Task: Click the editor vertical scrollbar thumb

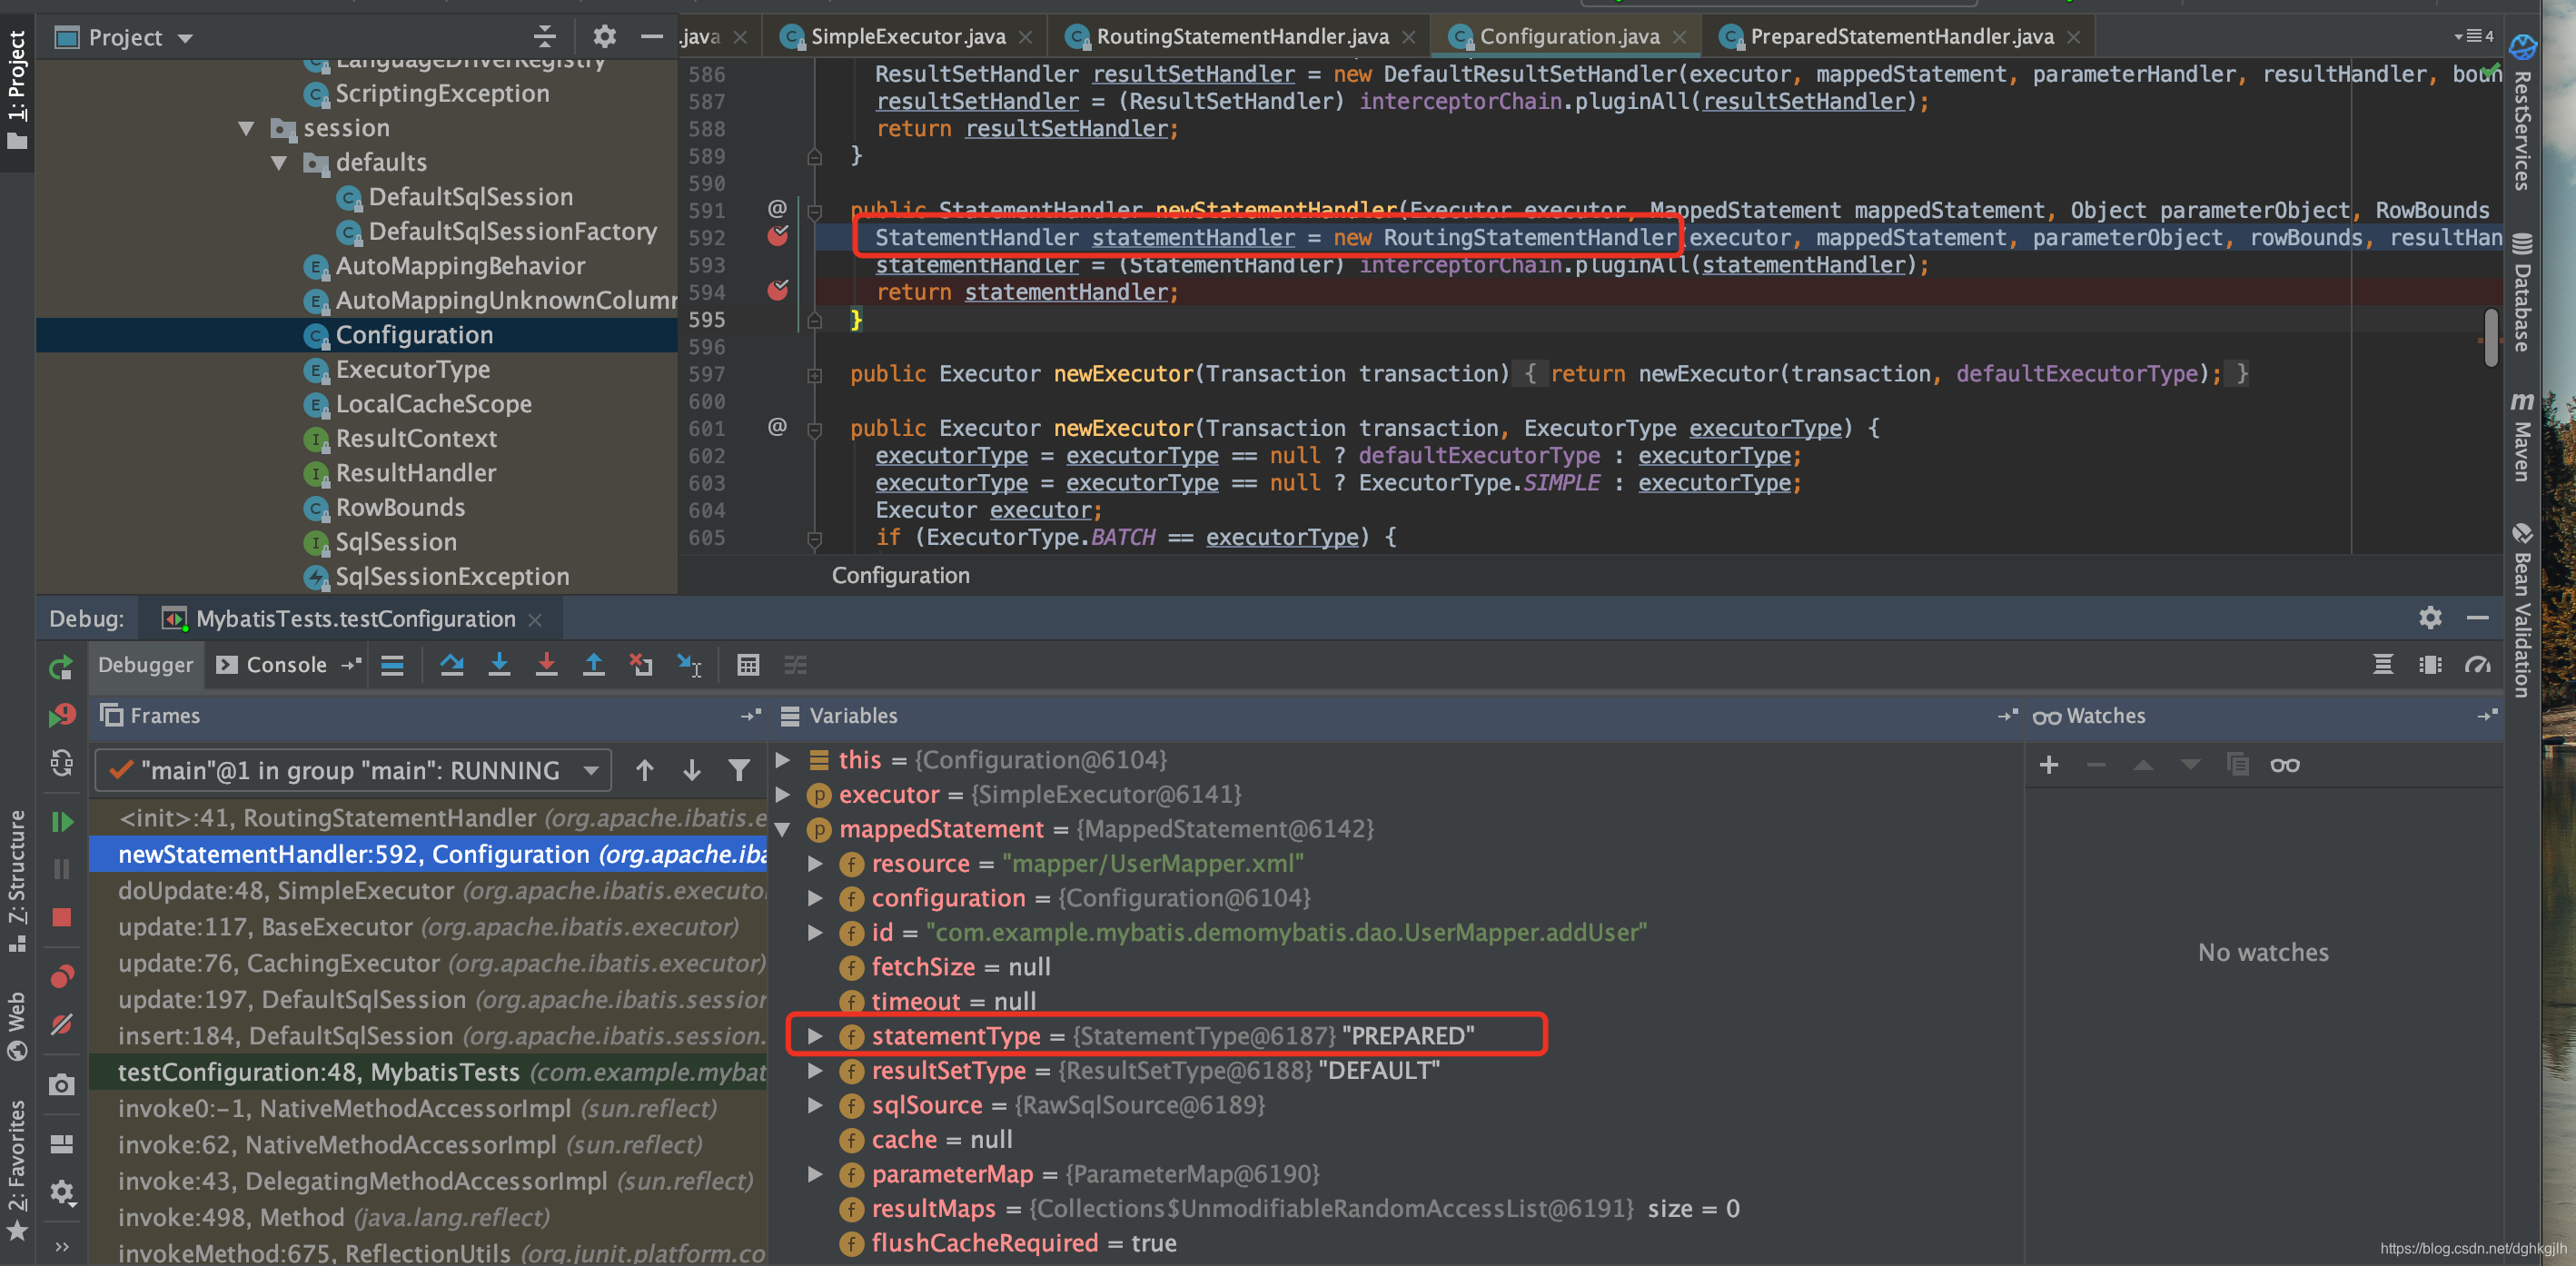Action: pyautogui.click(x=2489, y=338)
